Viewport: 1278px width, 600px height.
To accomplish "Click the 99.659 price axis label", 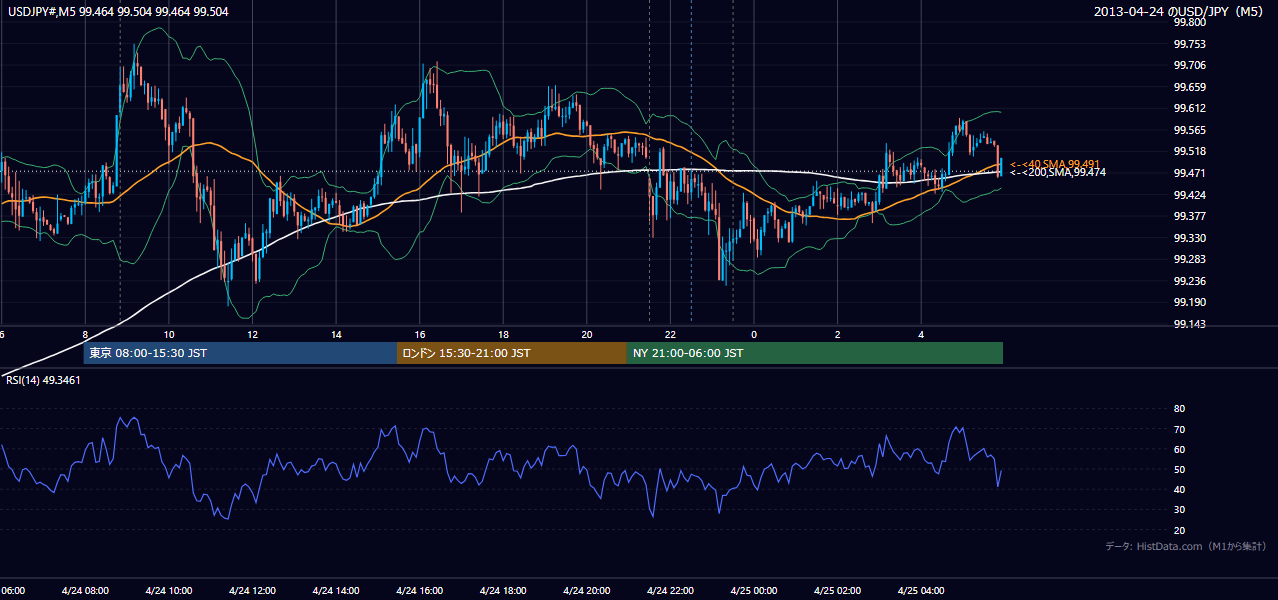I will (x=1190, y=87).
